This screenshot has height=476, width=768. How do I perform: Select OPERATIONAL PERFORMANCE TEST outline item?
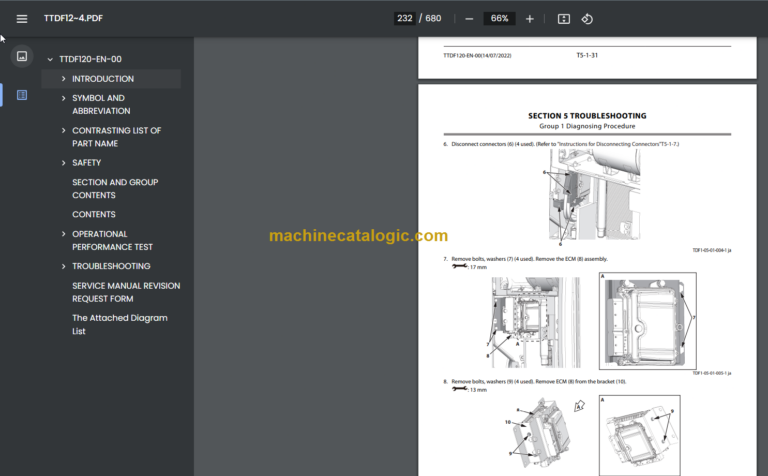coord(112,240)
